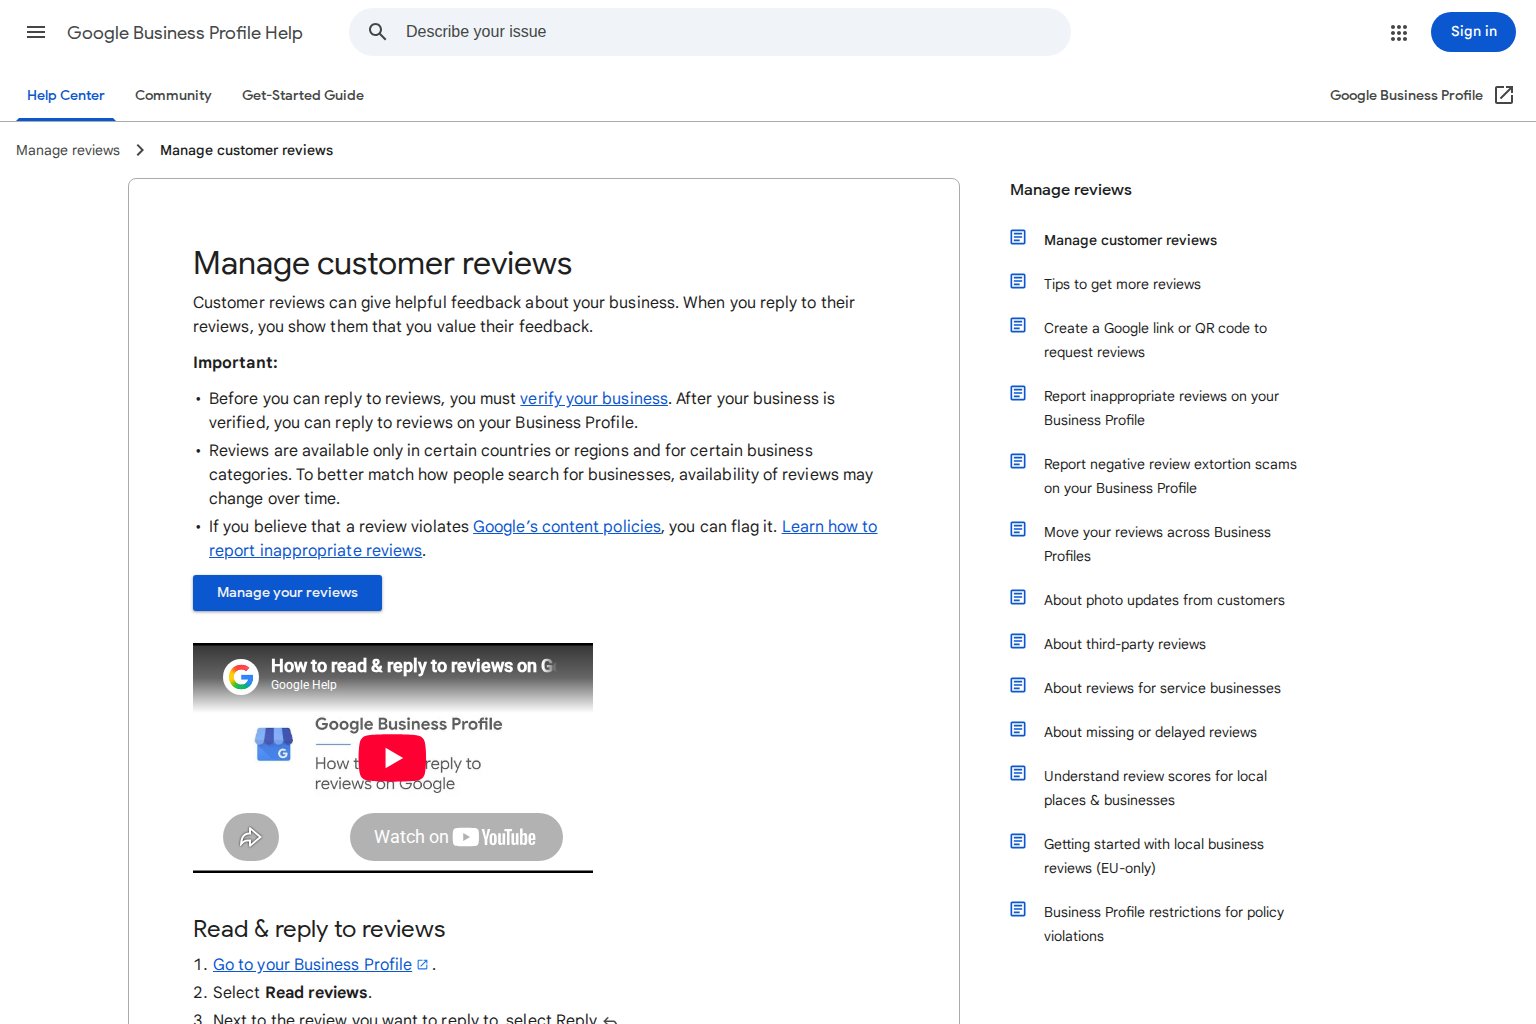Click the breadcrumb chevron arrow
The image size is (1536, 1024).
pyautogui.click(x=140, y=150)
